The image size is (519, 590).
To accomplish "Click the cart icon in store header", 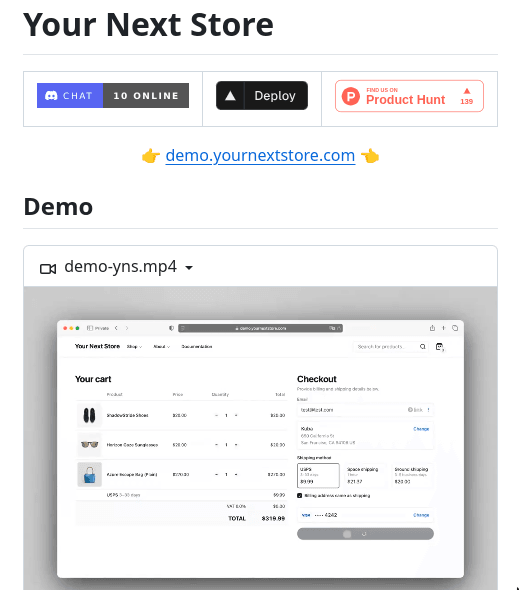I will tap(440, 347).
